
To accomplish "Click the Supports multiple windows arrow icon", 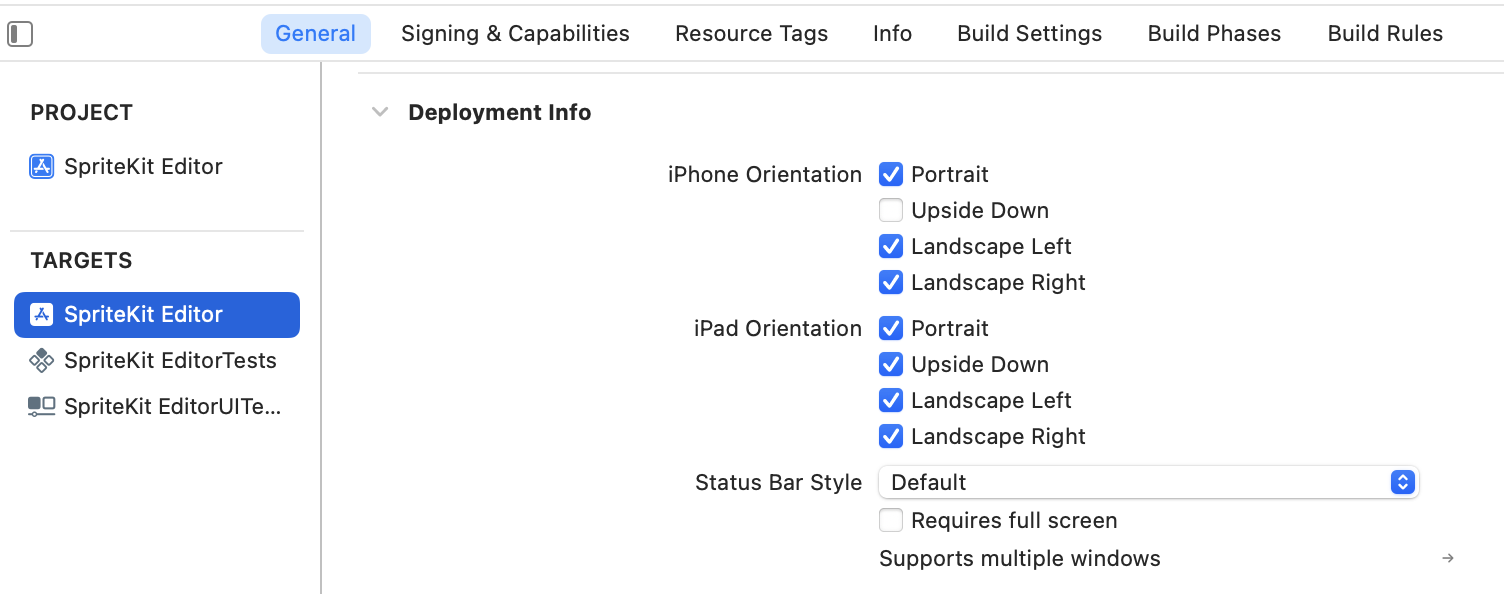I will click(x=1448, y=558).
